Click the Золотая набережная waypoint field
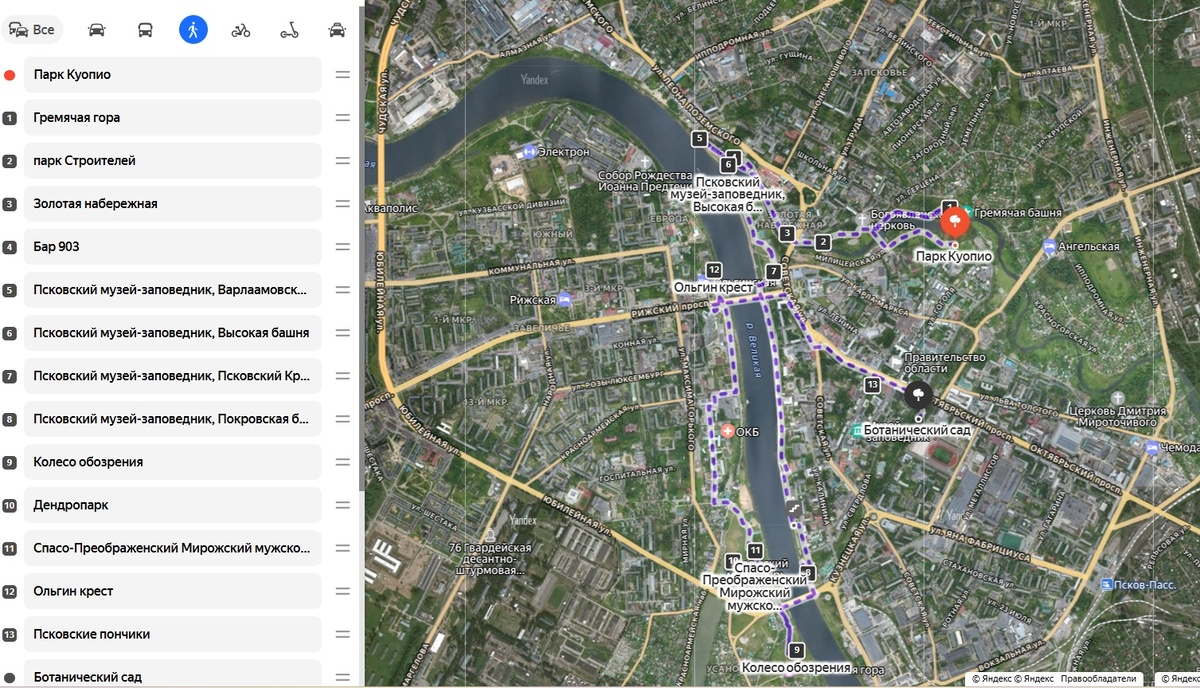The width and height of the screenshot is (1200, 688). (172, 203)
